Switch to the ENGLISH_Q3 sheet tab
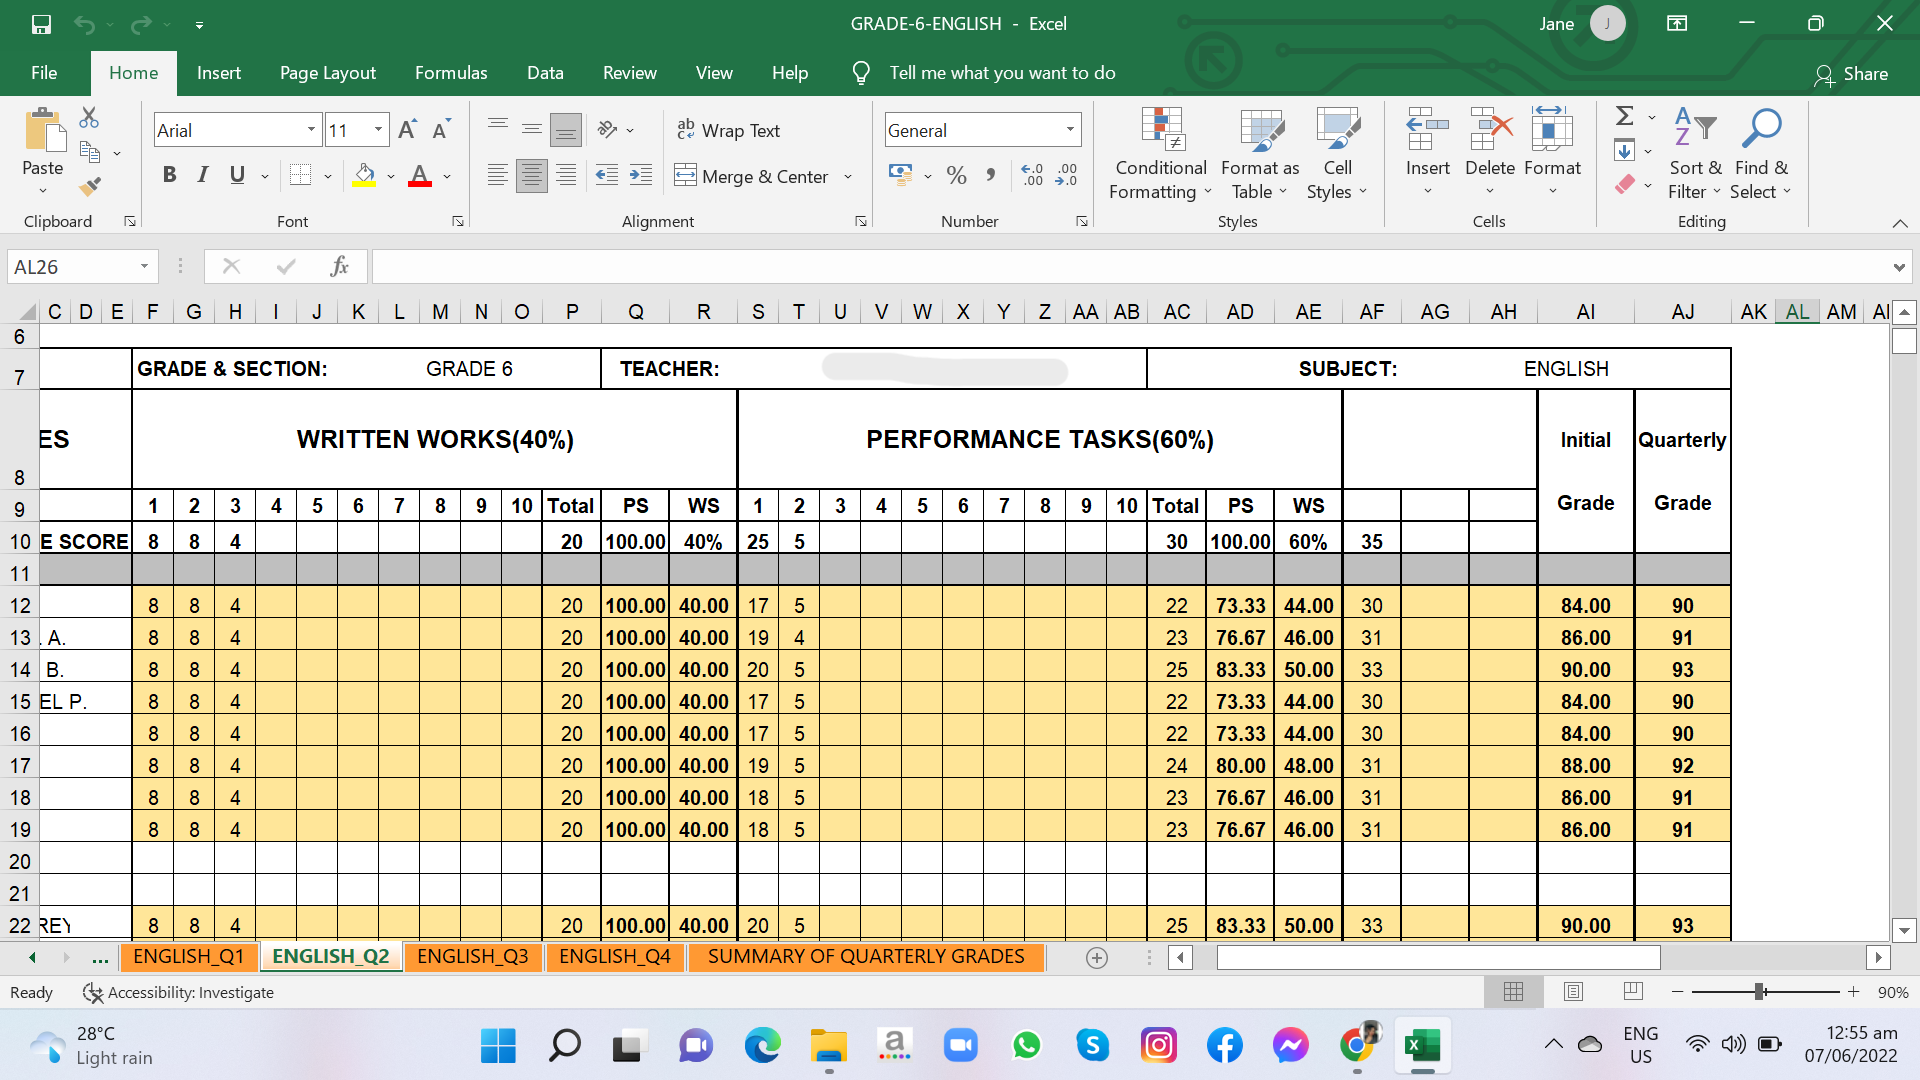This screenshot has width=1920, height=1080. tap(472, 956)
